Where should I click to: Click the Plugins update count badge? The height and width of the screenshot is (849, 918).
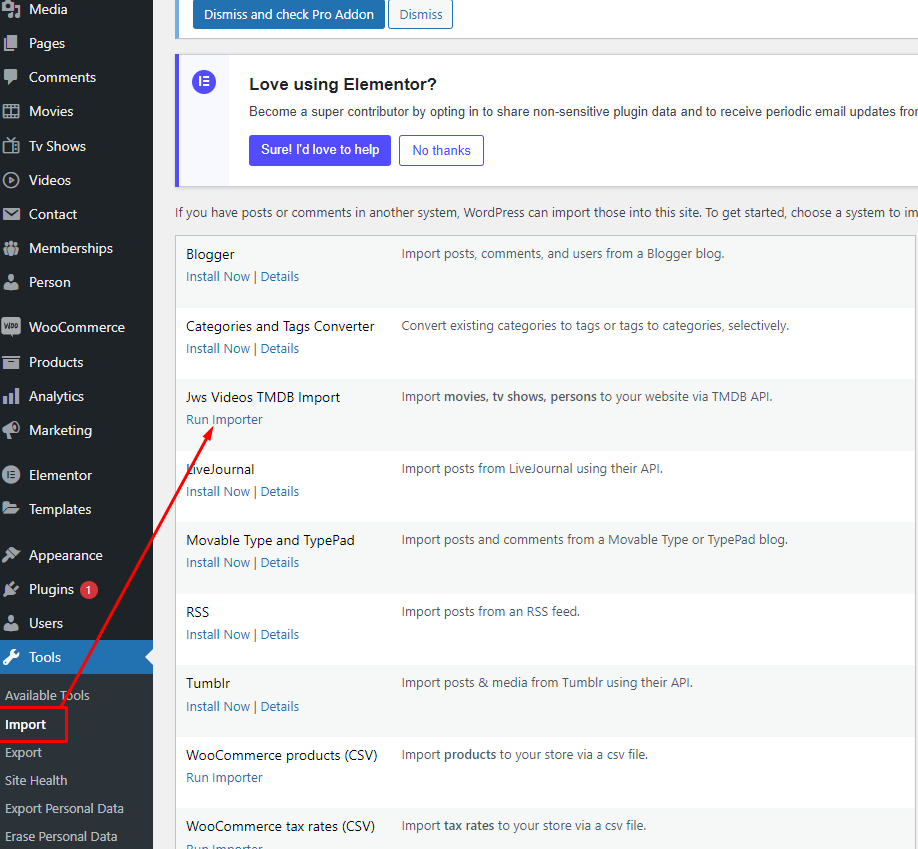pyautogui.click(x=89, y=590)
